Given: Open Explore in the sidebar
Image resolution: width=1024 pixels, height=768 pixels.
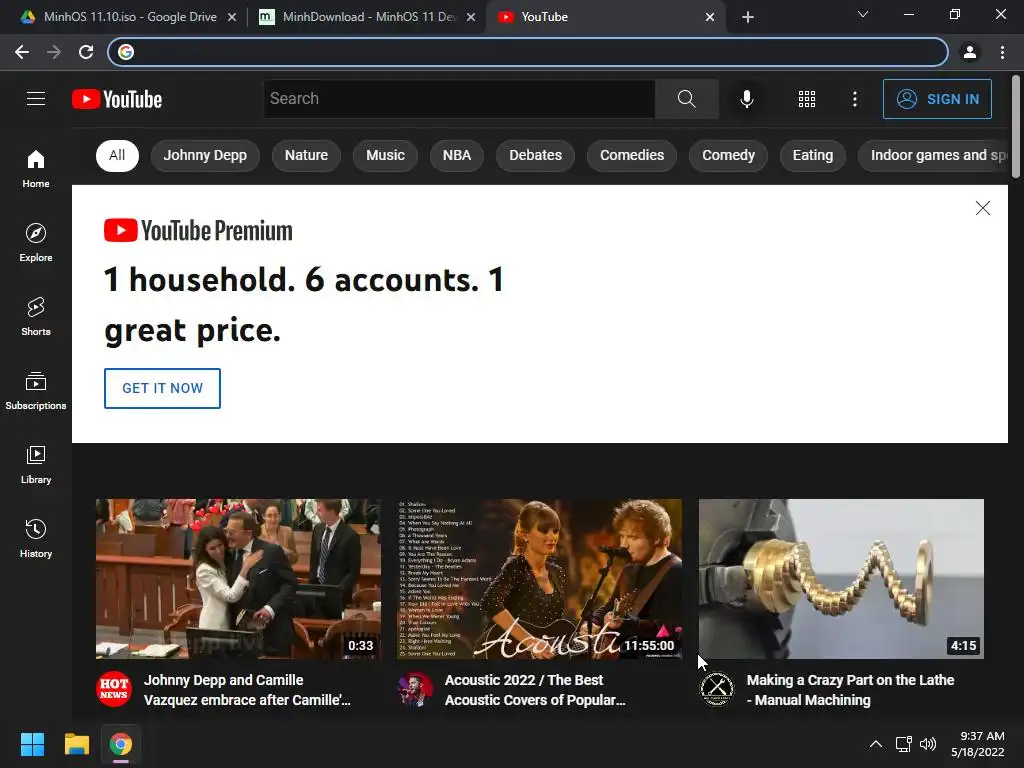Looking at the screenshot, I should [36, 242].
